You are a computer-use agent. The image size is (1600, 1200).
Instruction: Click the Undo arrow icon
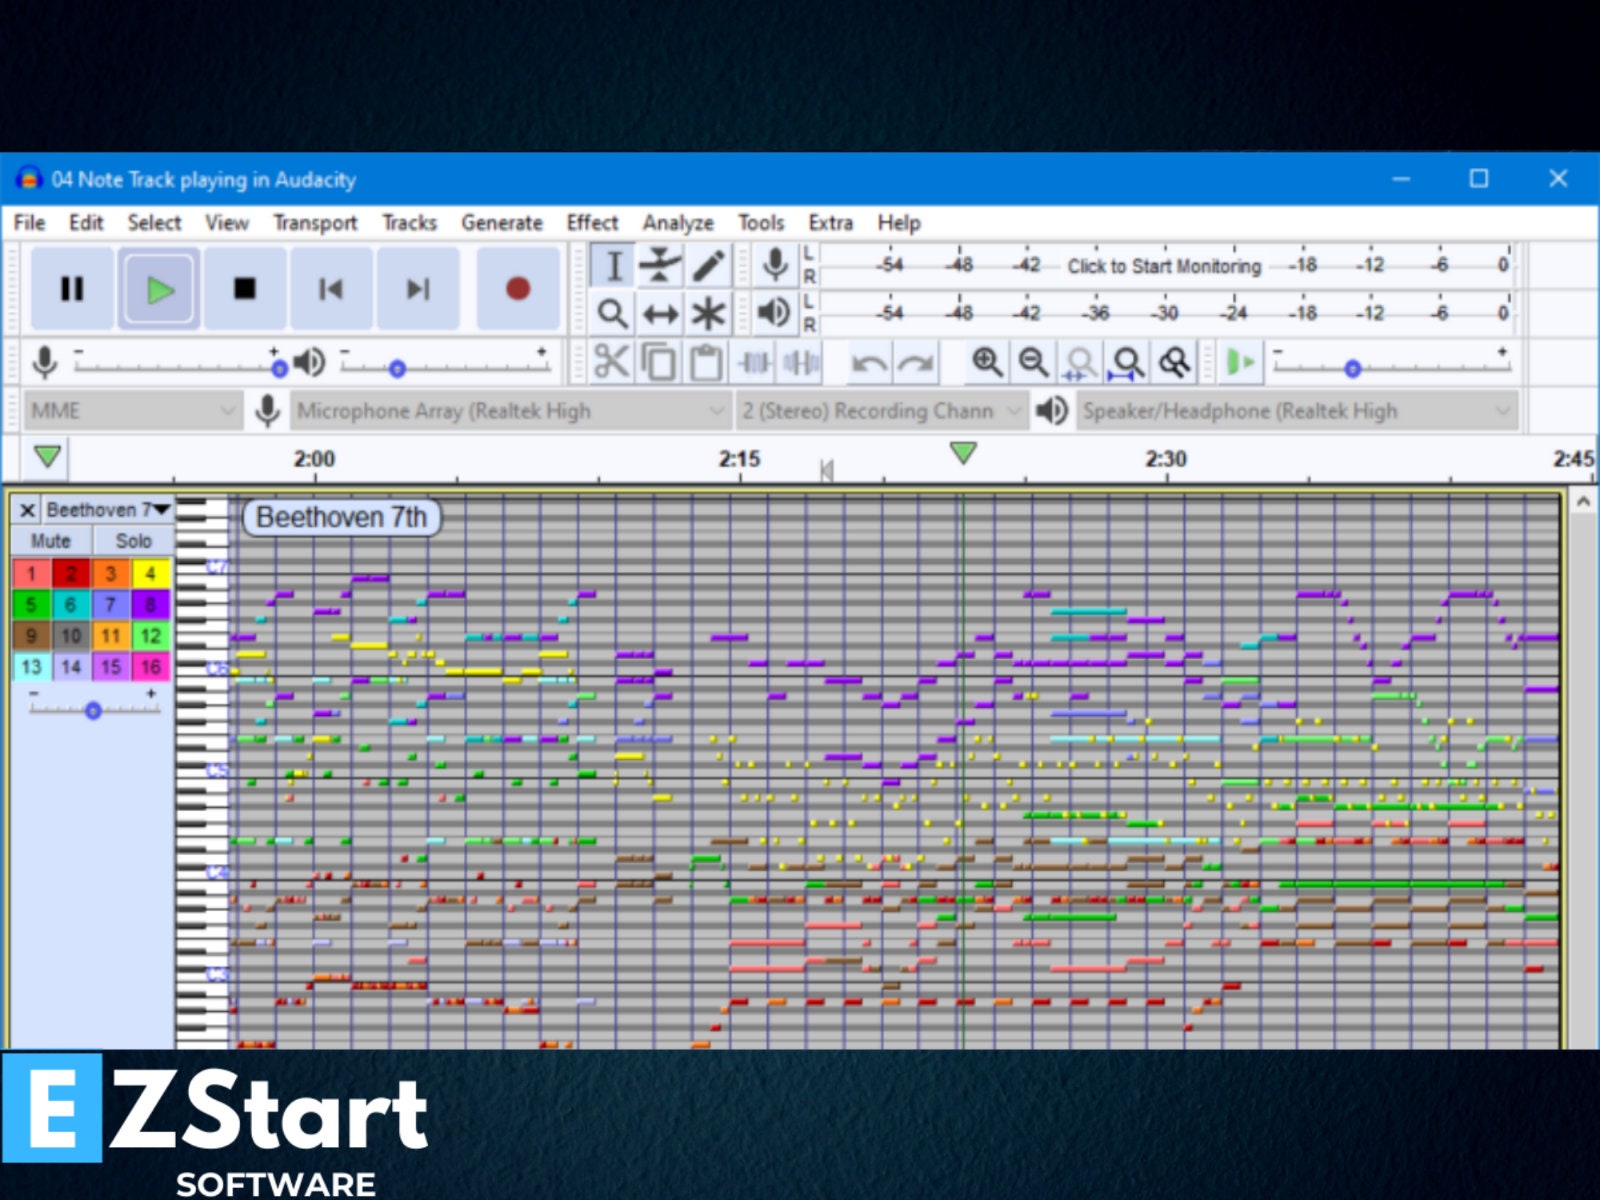pyautogui.click(x=870, y=362)
